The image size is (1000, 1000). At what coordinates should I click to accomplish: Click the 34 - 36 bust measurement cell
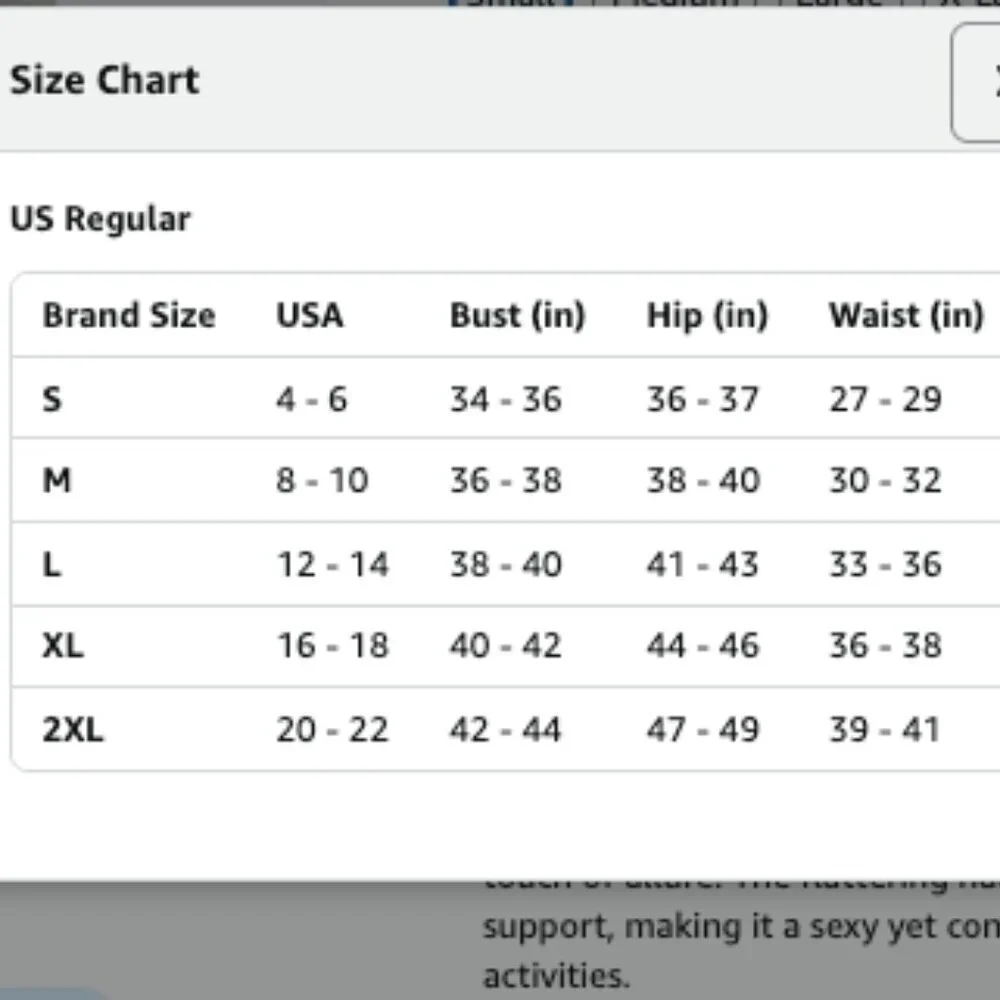[506, 399]
